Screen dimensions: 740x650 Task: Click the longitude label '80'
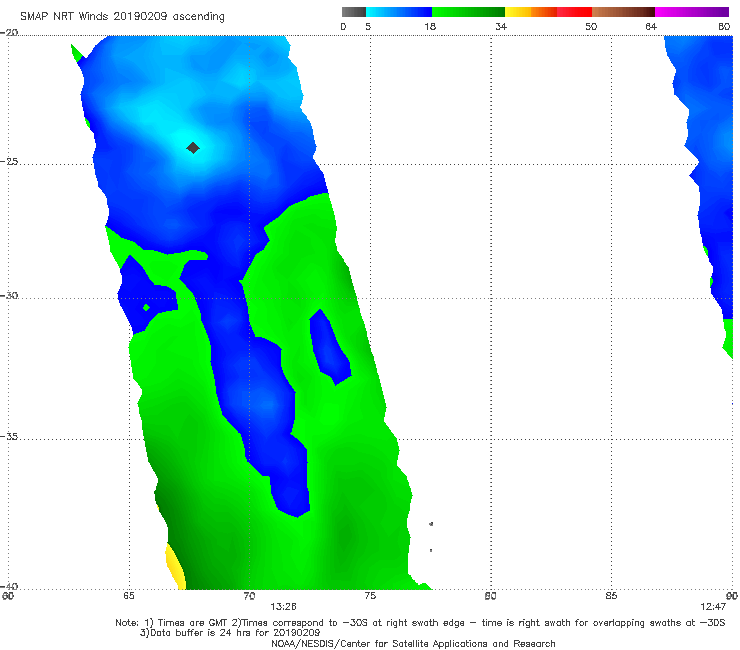pyautogui.click(x=491, y=596)
